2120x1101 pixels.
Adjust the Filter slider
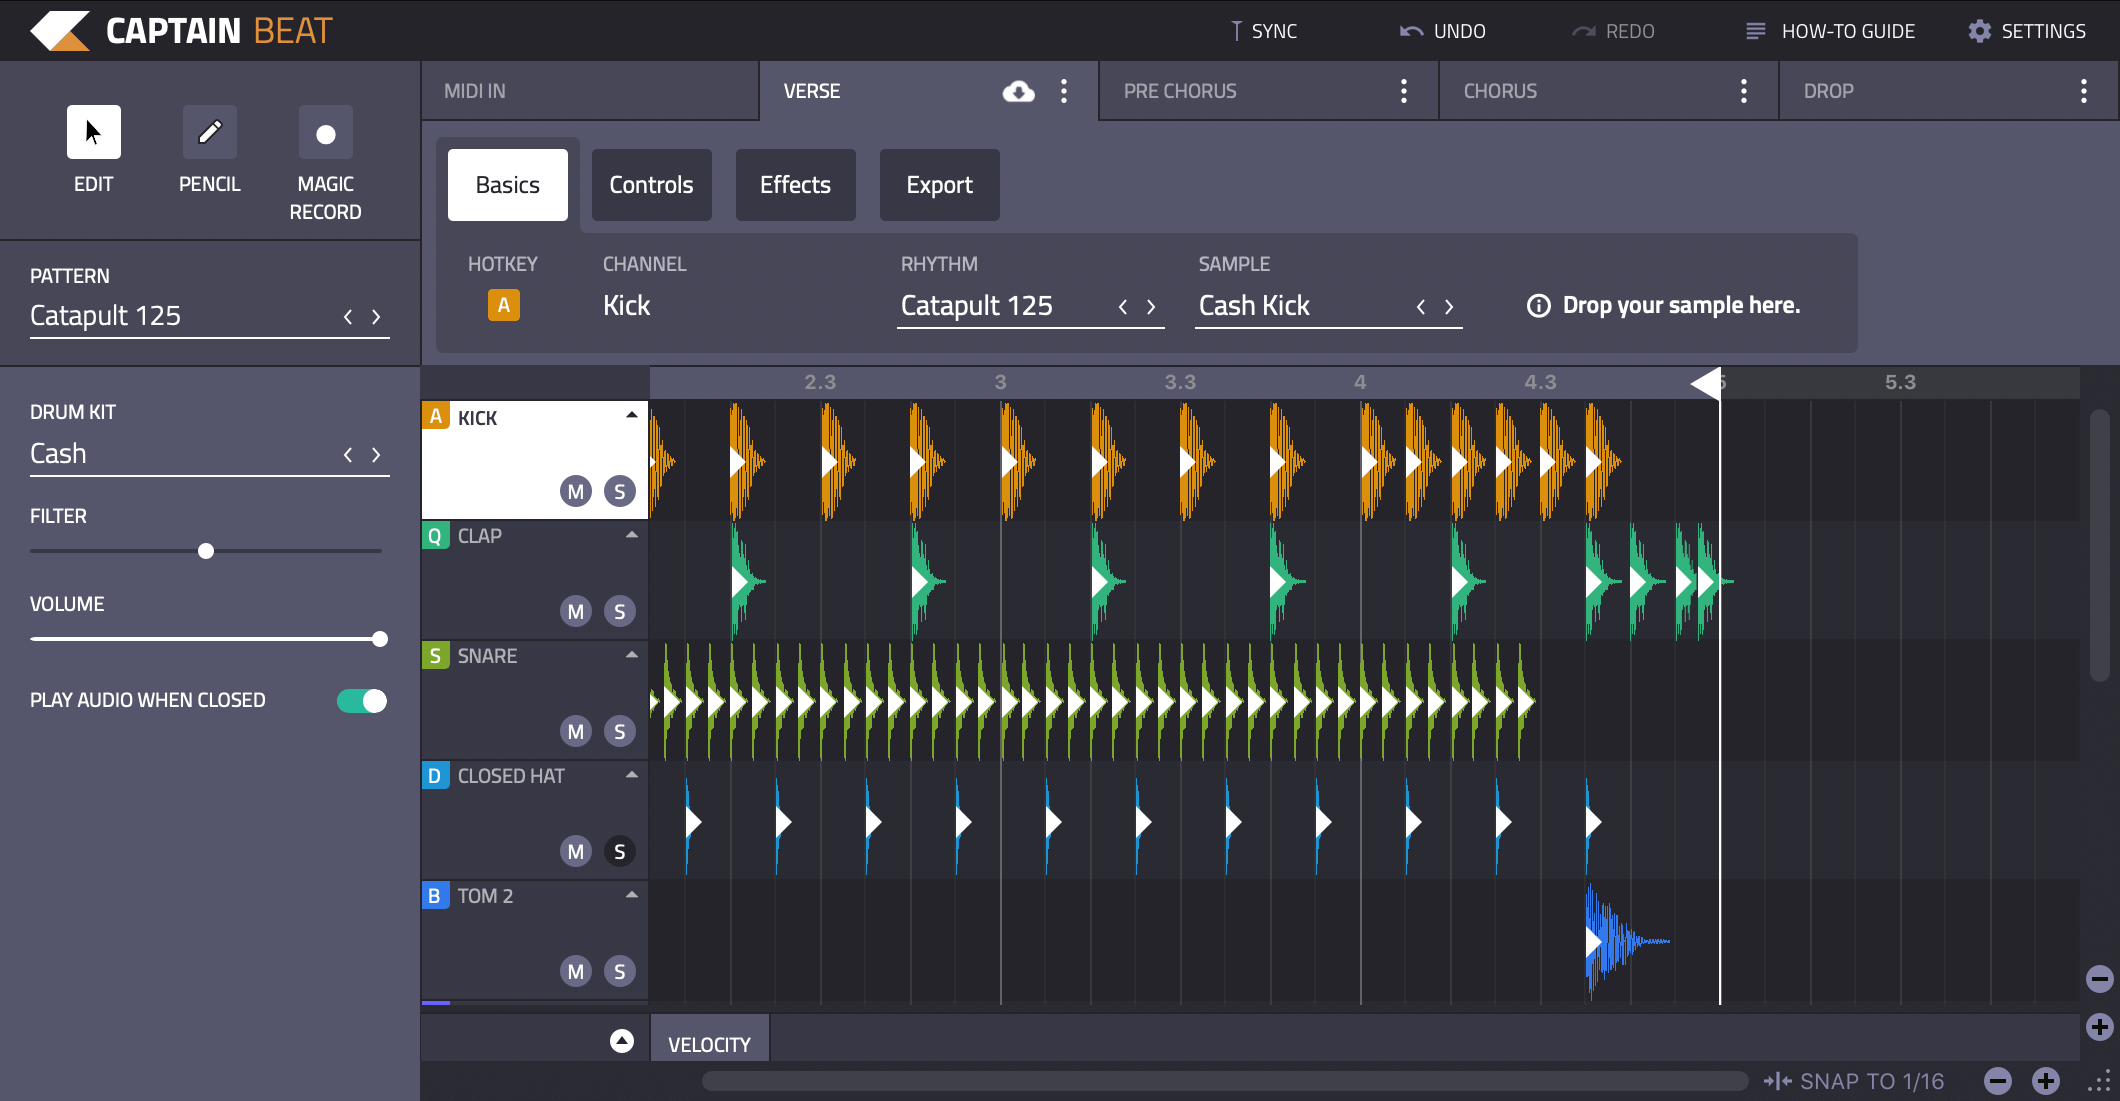(x=206, y=550)
